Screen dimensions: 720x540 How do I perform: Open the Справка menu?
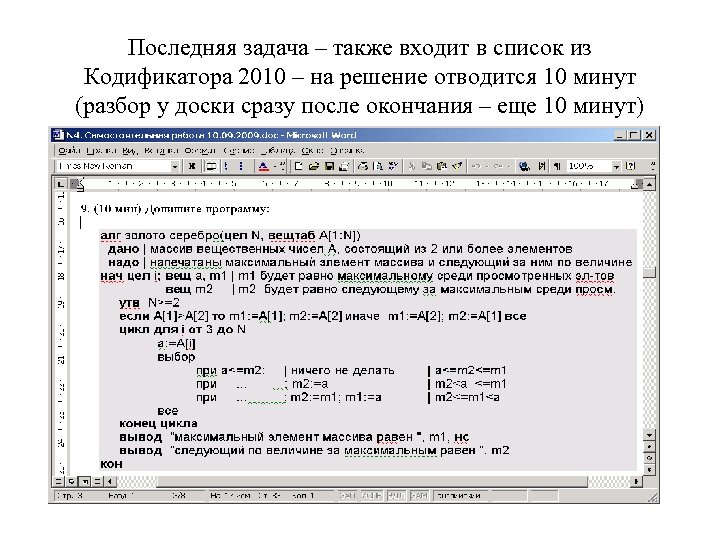click(x=347, y=151)
